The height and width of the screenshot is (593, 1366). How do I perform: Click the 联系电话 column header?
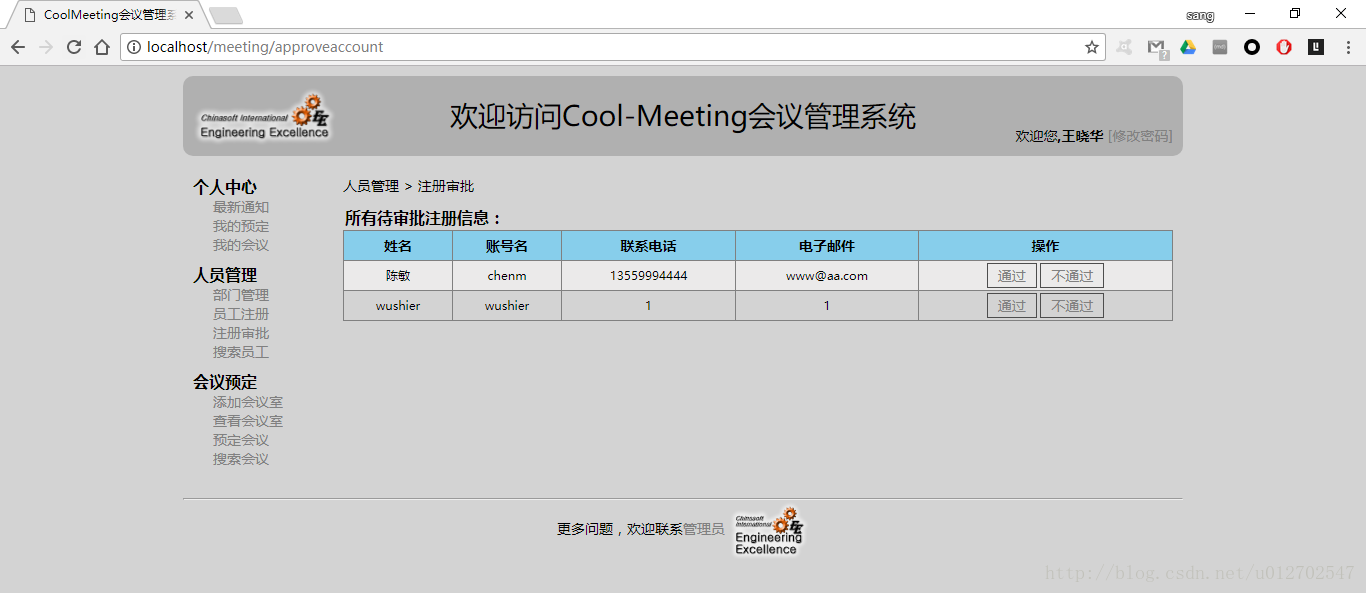tap(648, 246)
